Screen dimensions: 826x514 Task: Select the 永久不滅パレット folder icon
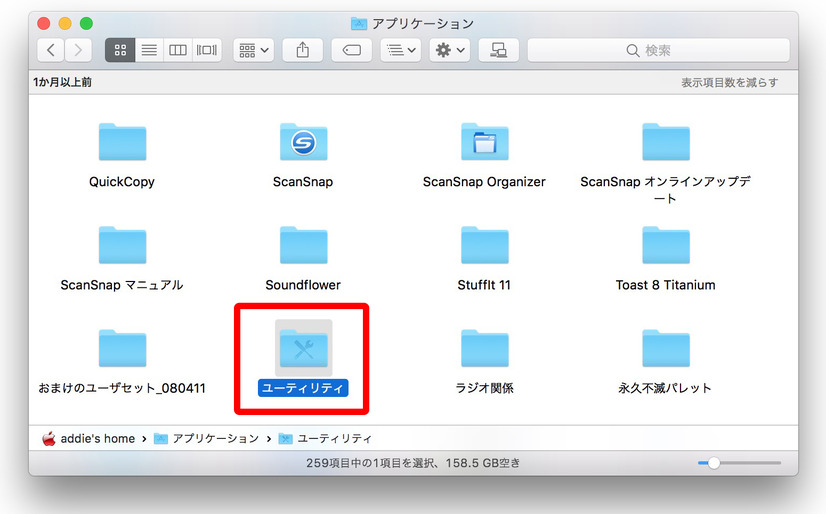[666, 348]
